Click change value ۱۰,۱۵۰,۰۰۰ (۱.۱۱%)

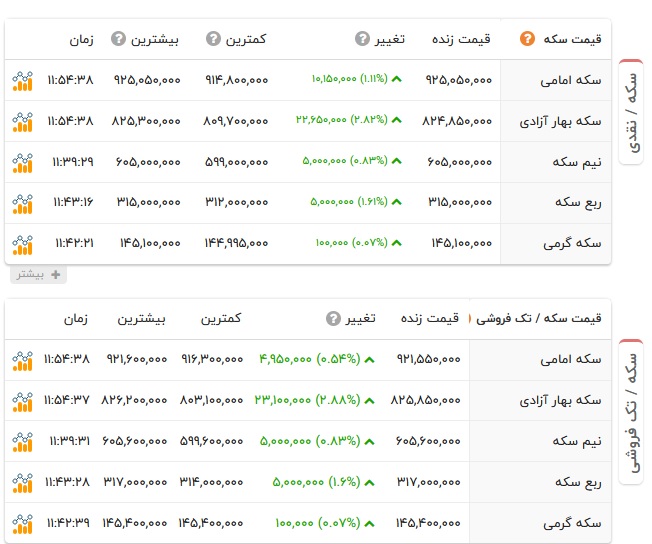350,79
